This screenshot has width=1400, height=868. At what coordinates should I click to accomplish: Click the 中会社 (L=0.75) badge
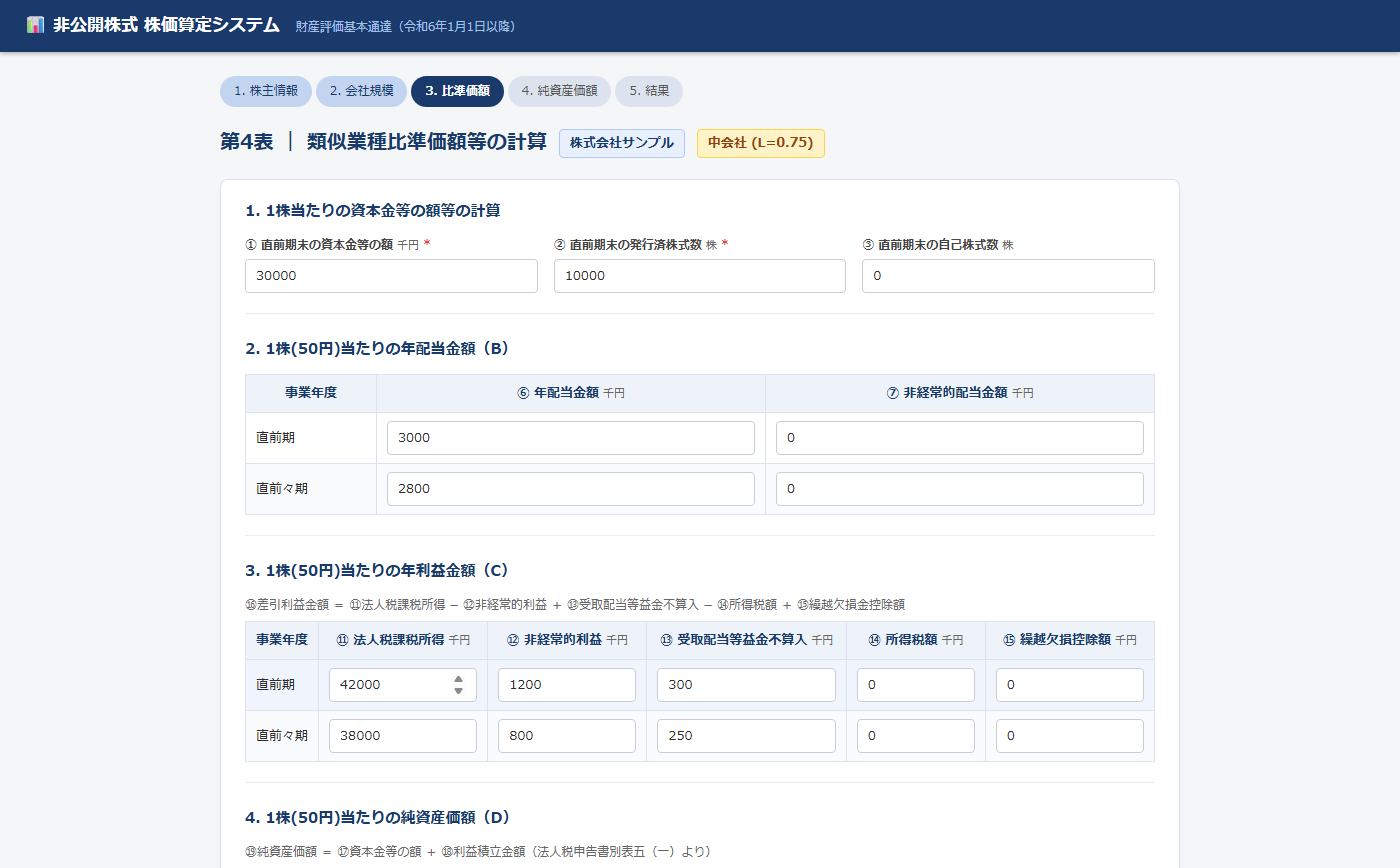pyautogui.click(x=761, y=143)
